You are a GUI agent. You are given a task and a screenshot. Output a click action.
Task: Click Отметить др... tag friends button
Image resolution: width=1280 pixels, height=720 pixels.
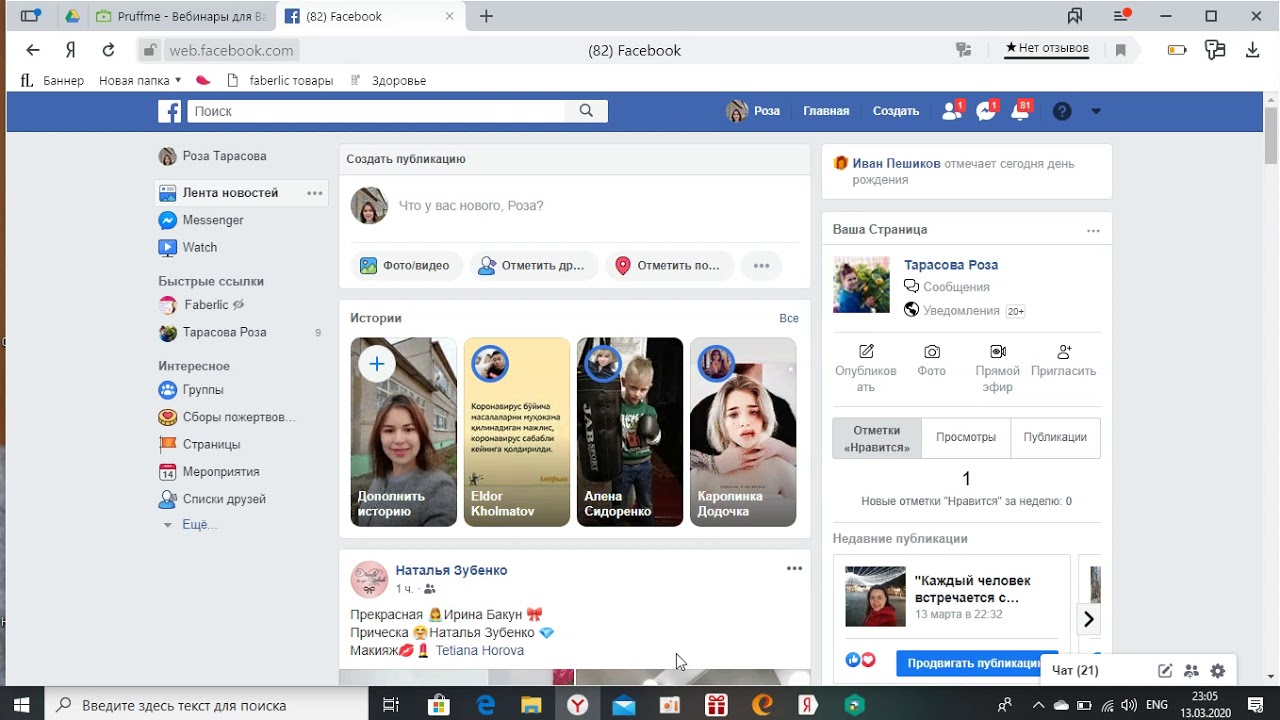(533, 266)
